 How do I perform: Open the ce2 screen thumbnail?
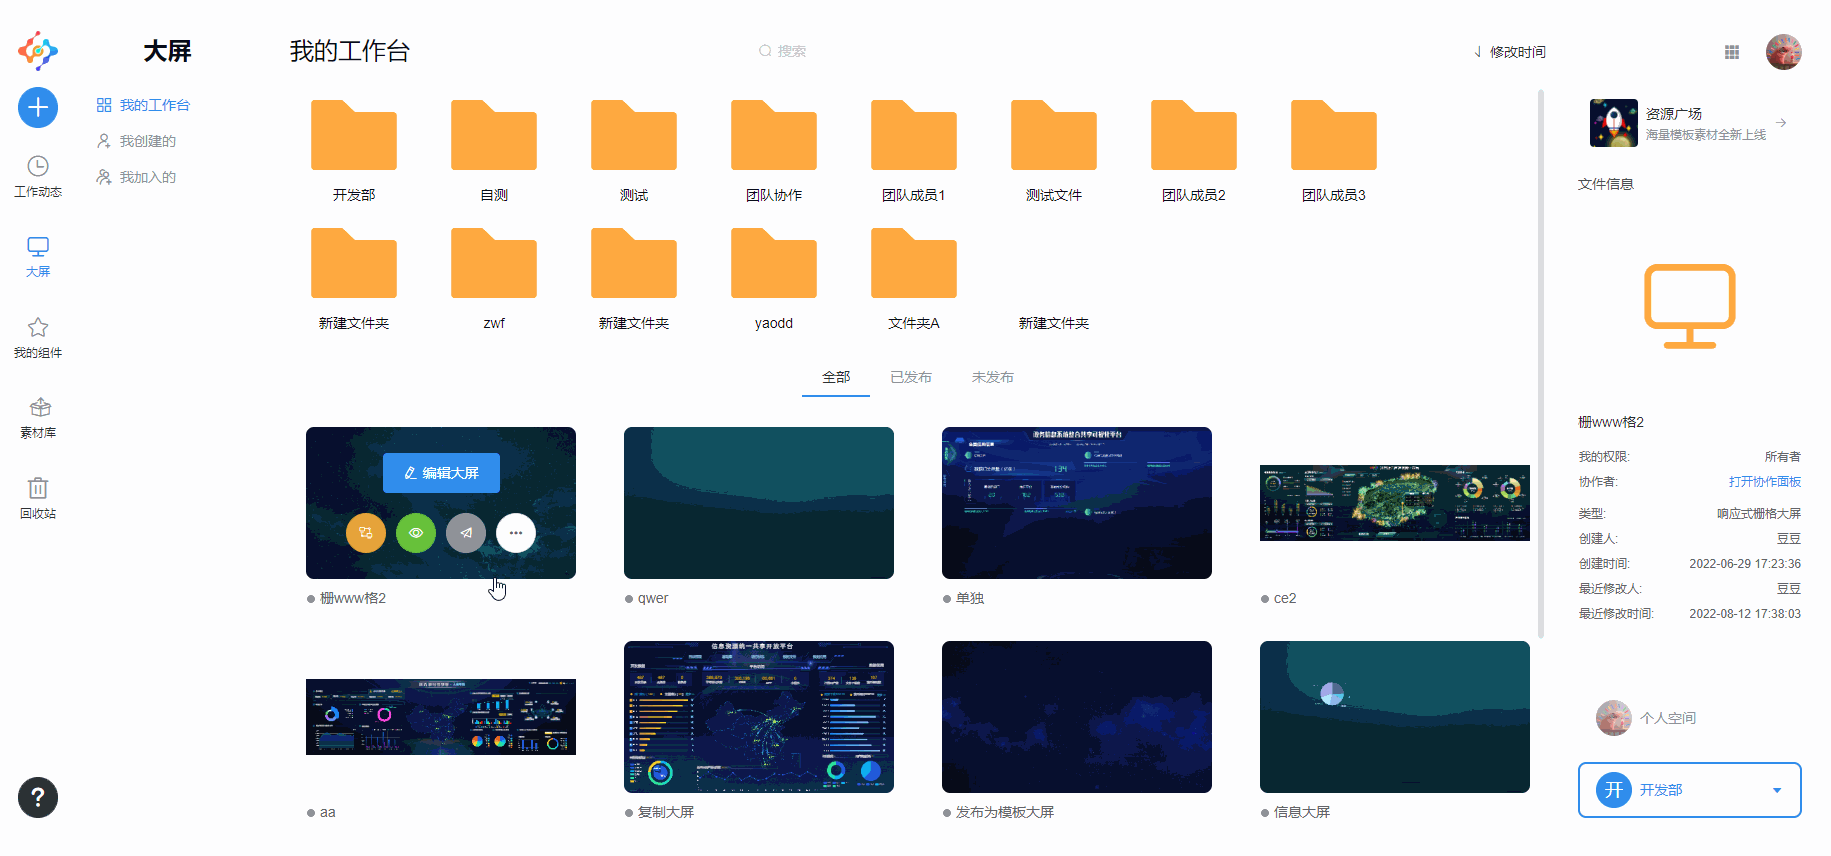(x=1395, y=503)
